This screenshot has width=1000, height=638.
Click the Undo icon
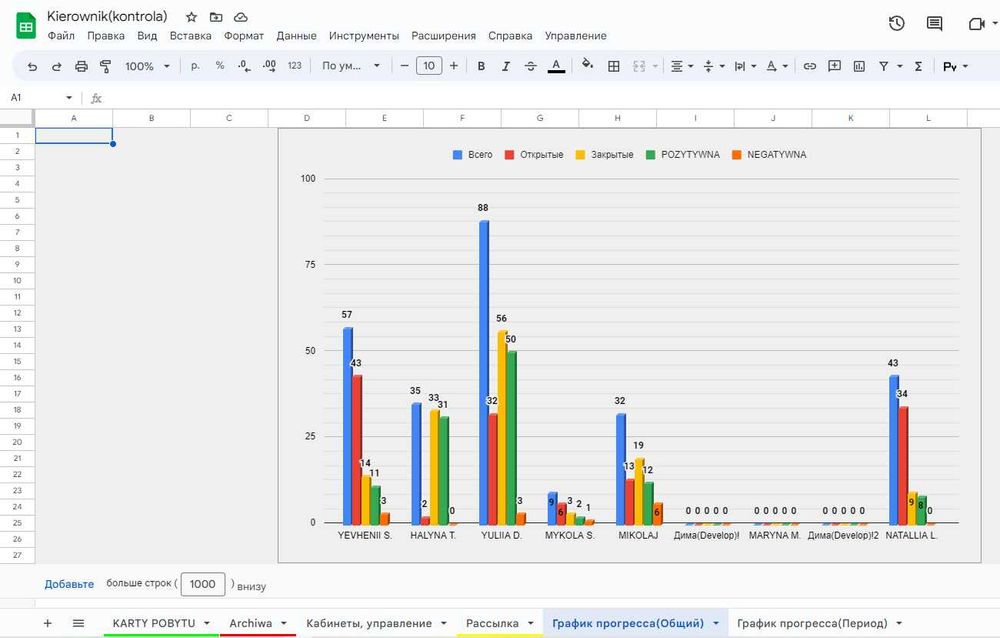pyautogui.click(x=32, y=66)
